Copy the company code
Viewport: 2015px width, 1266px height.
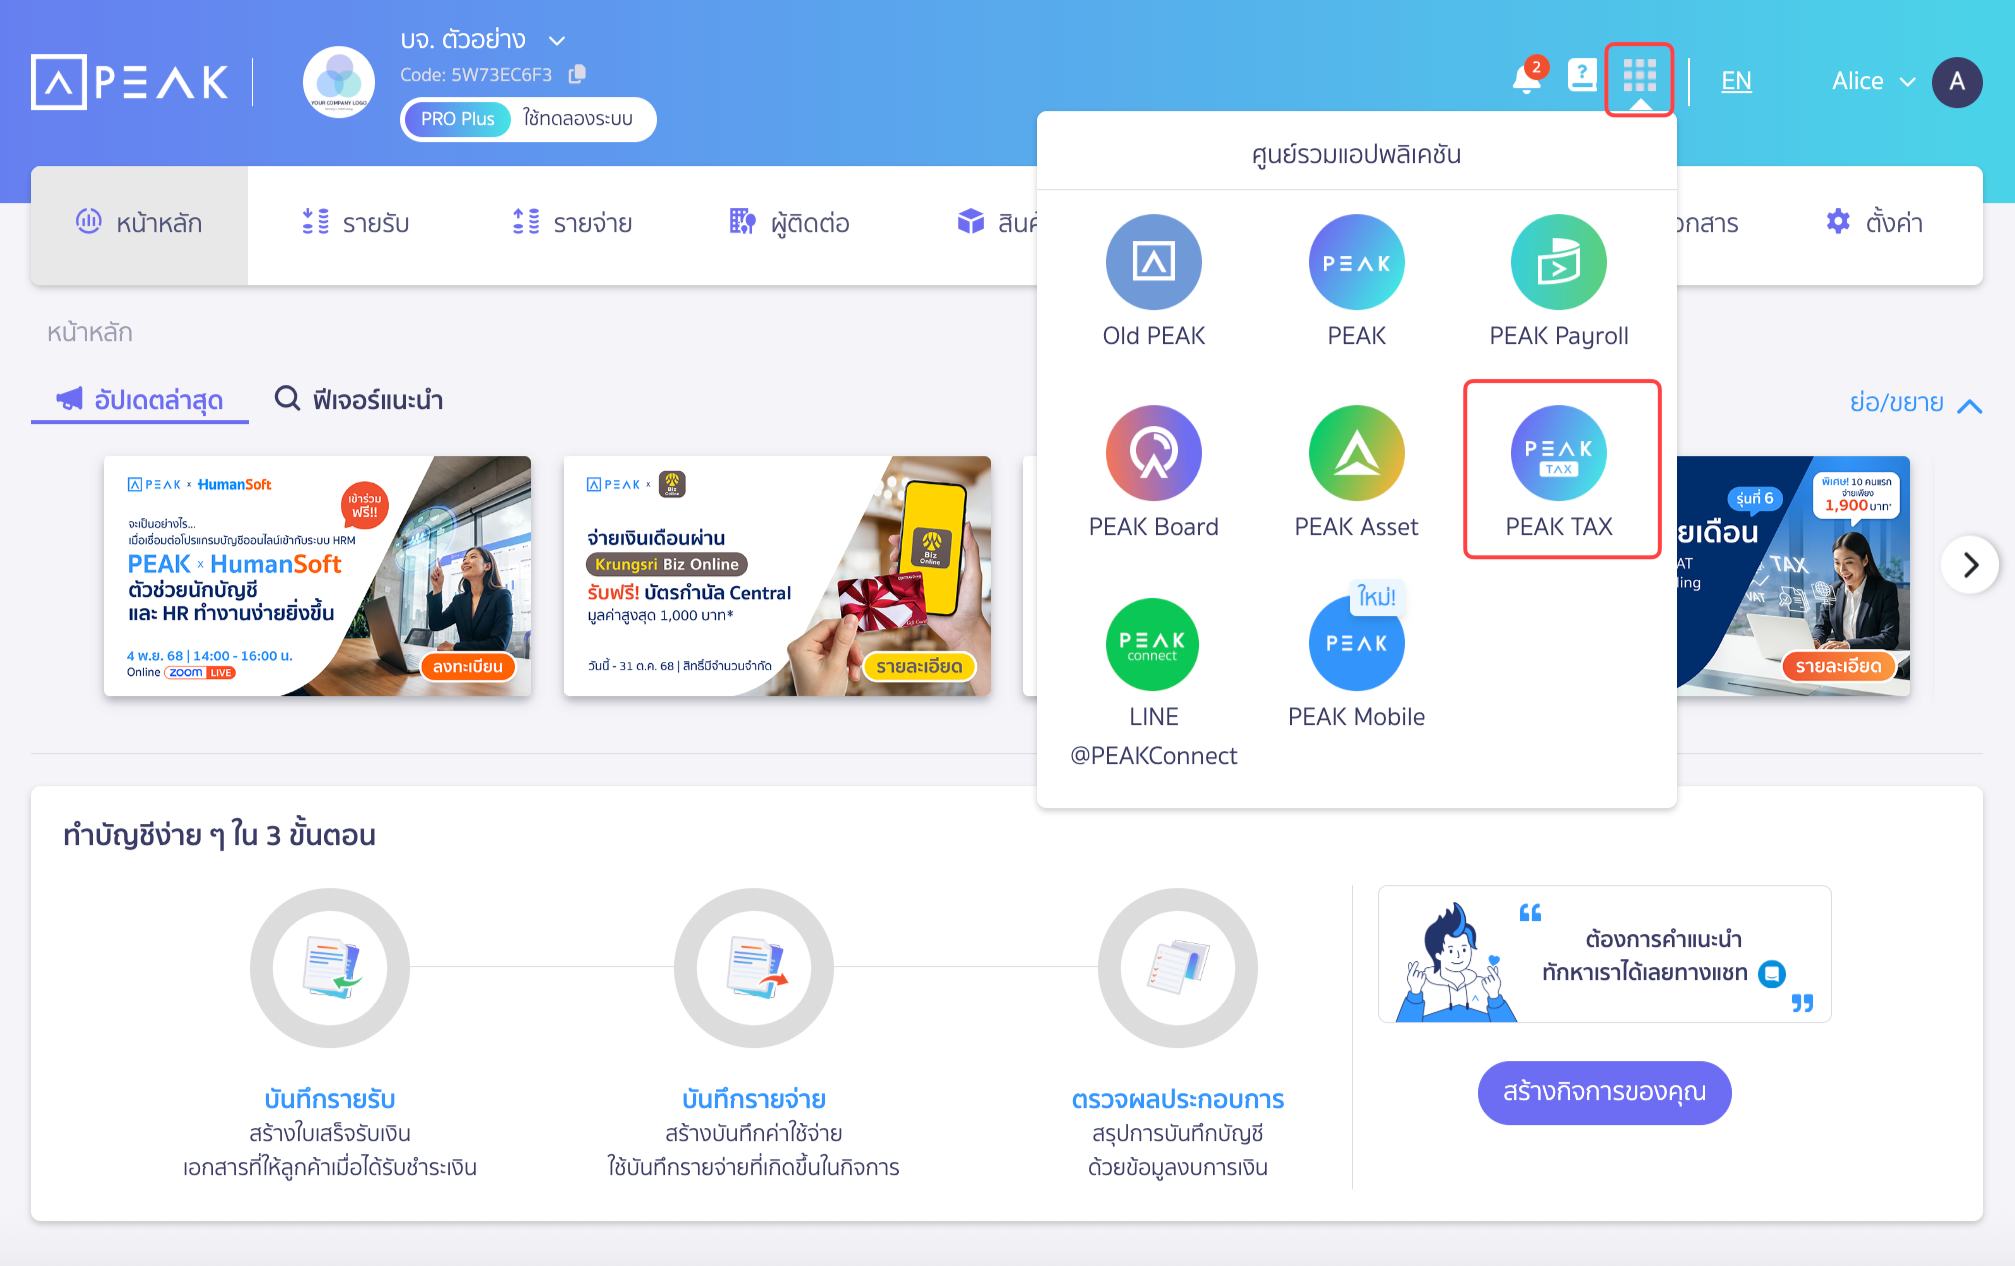(577, 74)
